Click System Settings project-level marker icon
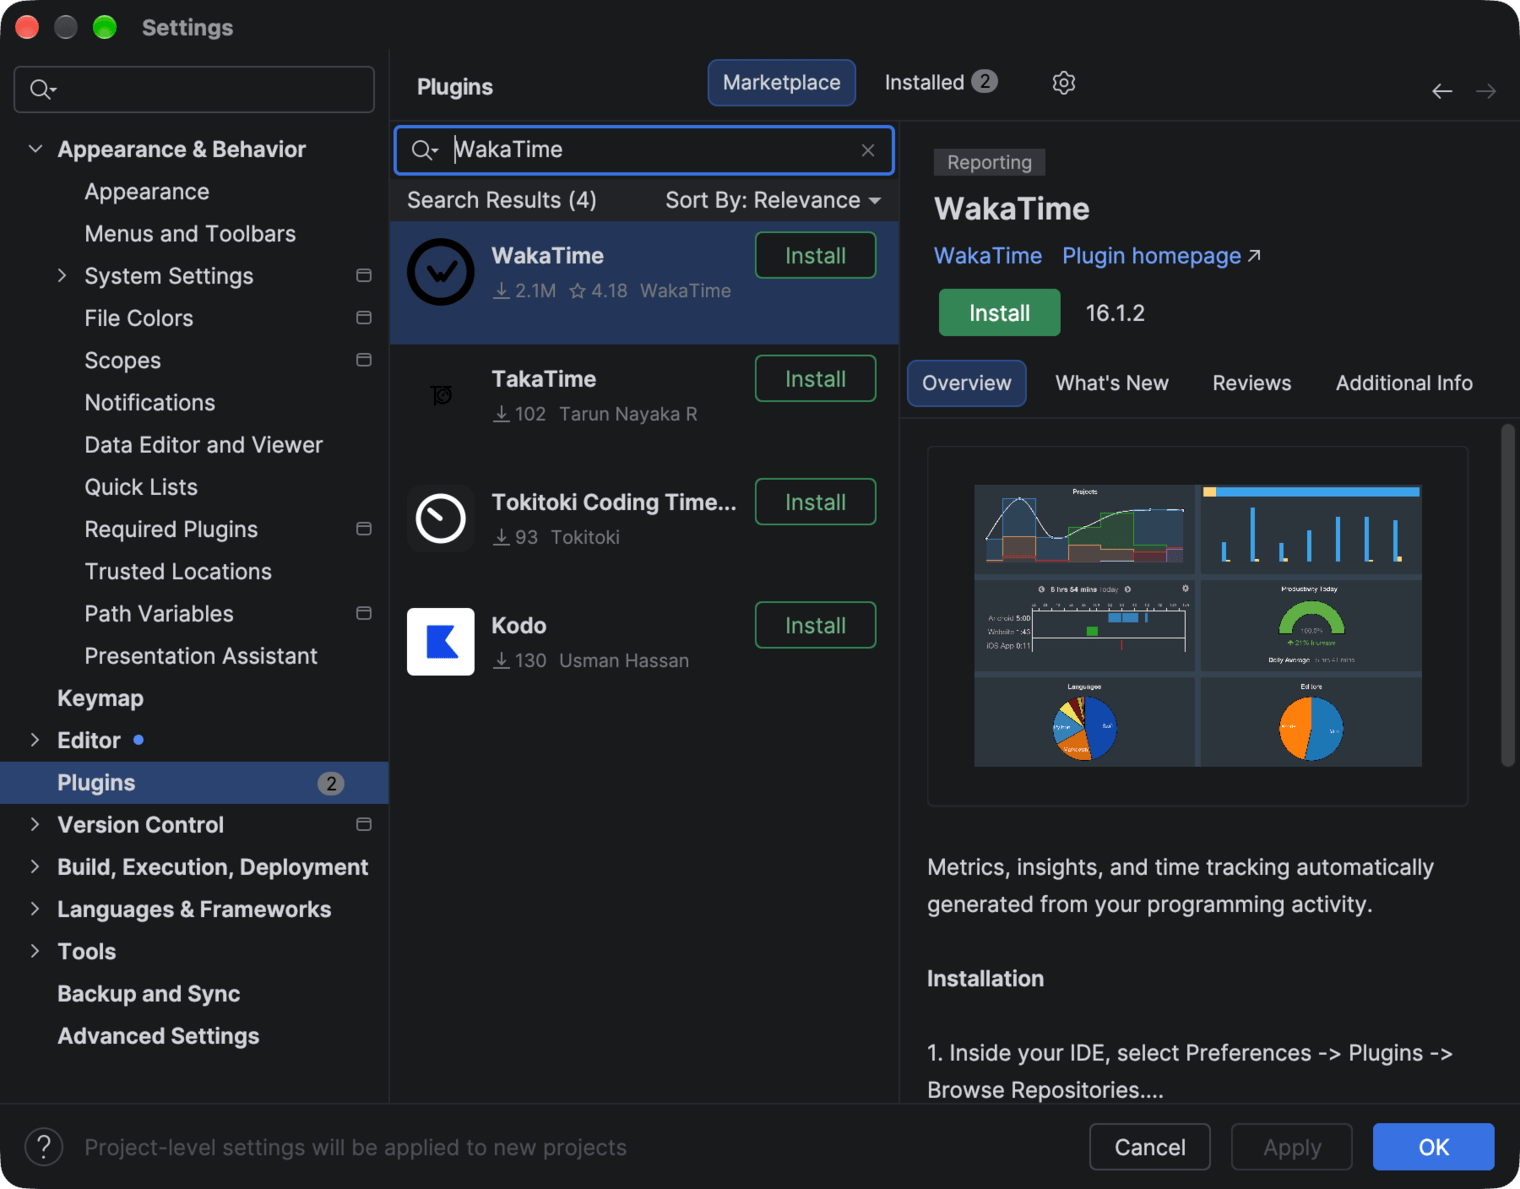The height and width of the screenshot is (1189, 1520). pyautogui.click(x=364, y=275)
